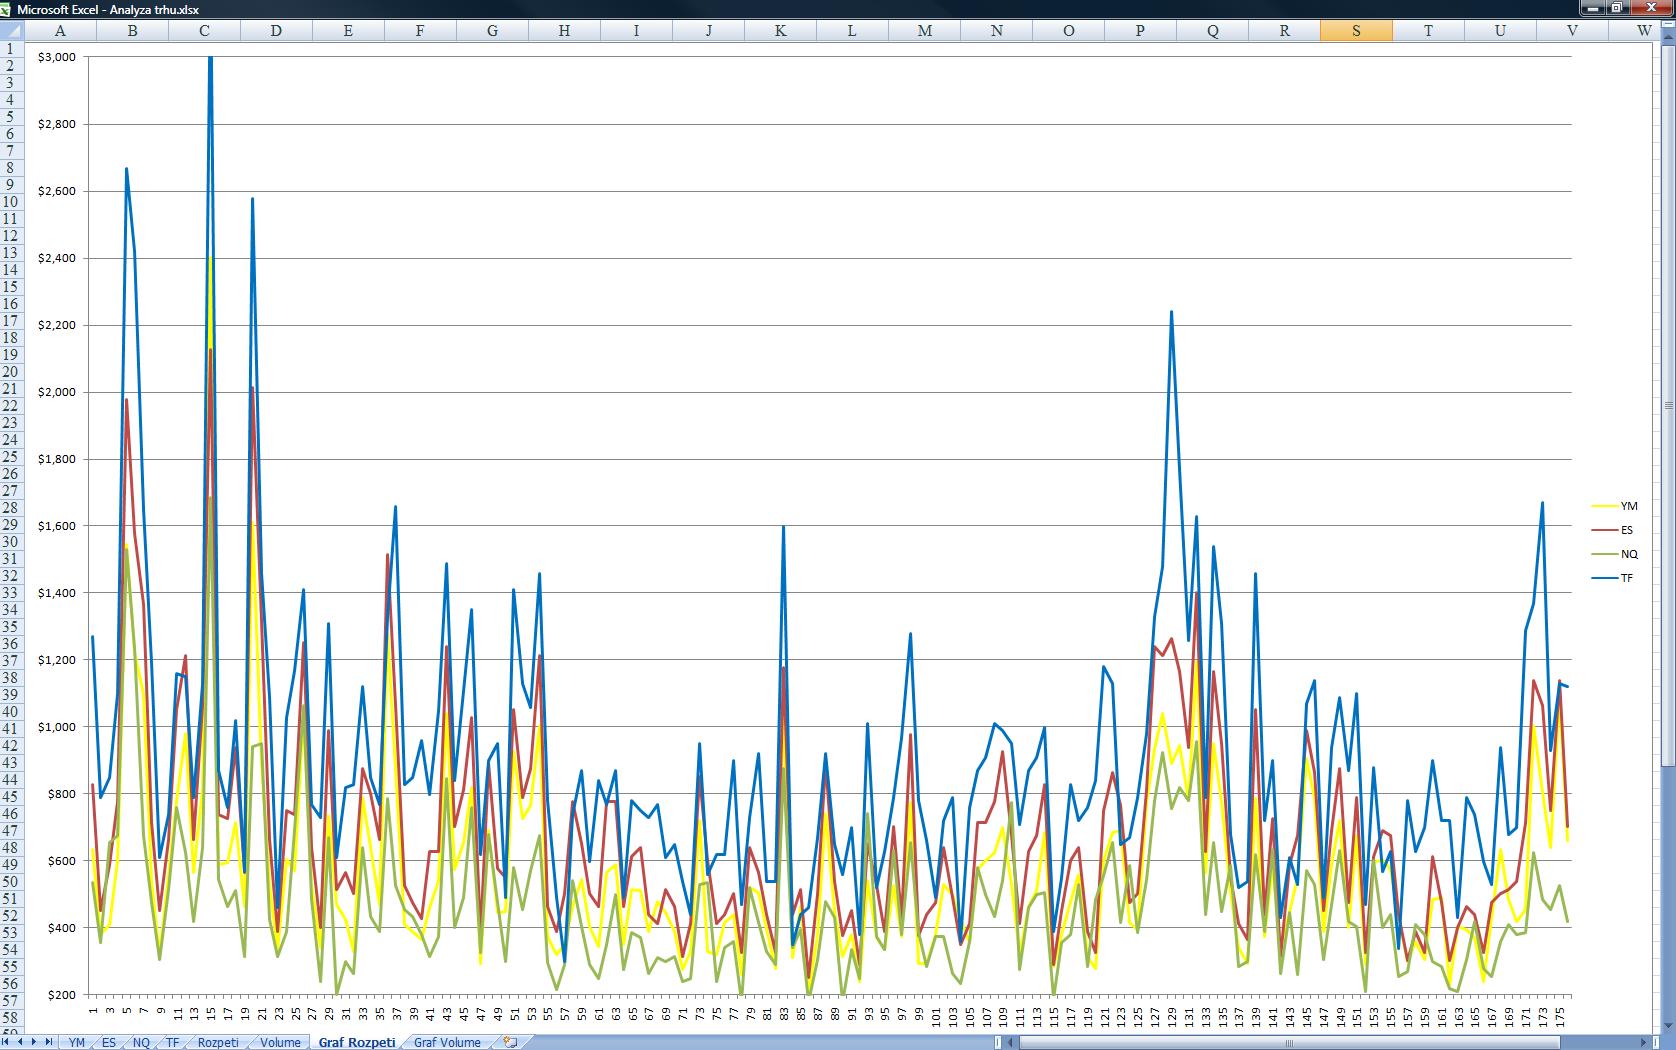
Task: Click the vertical scrollbar up arrow
Action: click(1668, 38)
